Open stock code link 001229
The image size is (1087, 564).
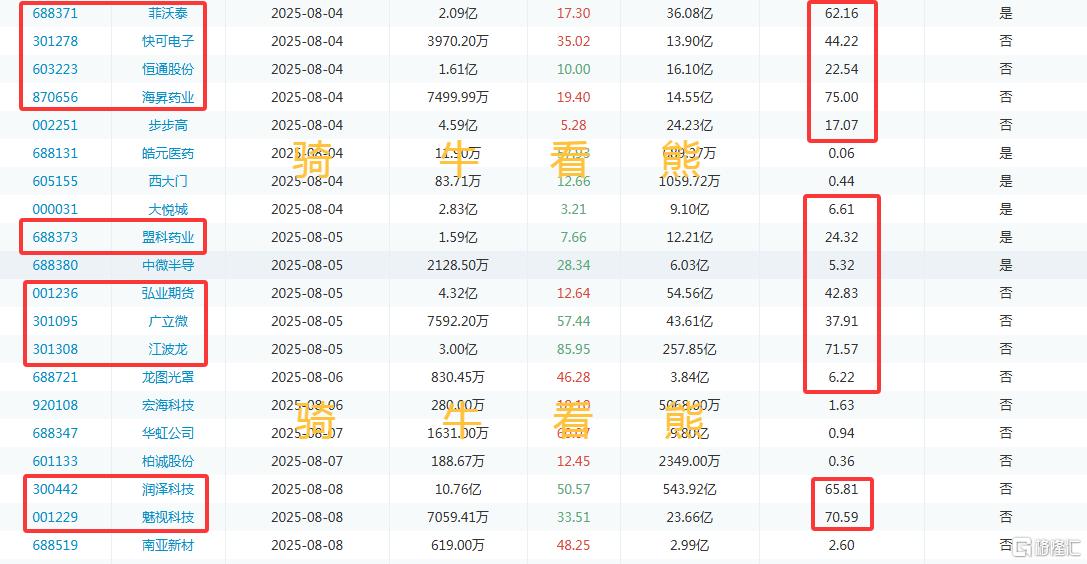tap(55, 517)
